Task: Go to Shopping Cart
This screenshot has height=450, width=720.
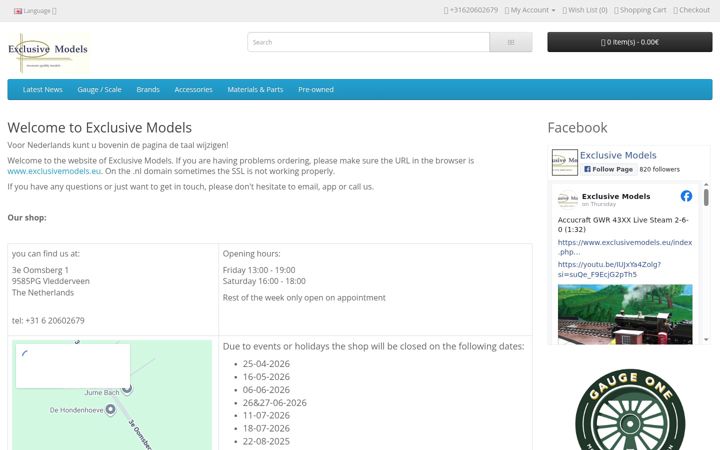Action: point(640,10)
